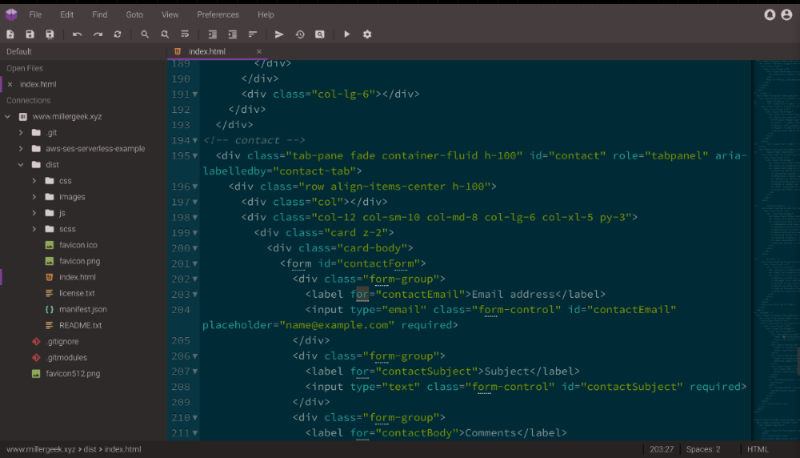Redo the last edit
The height and width of the screenshot is (458, 800).
(97, 34)
